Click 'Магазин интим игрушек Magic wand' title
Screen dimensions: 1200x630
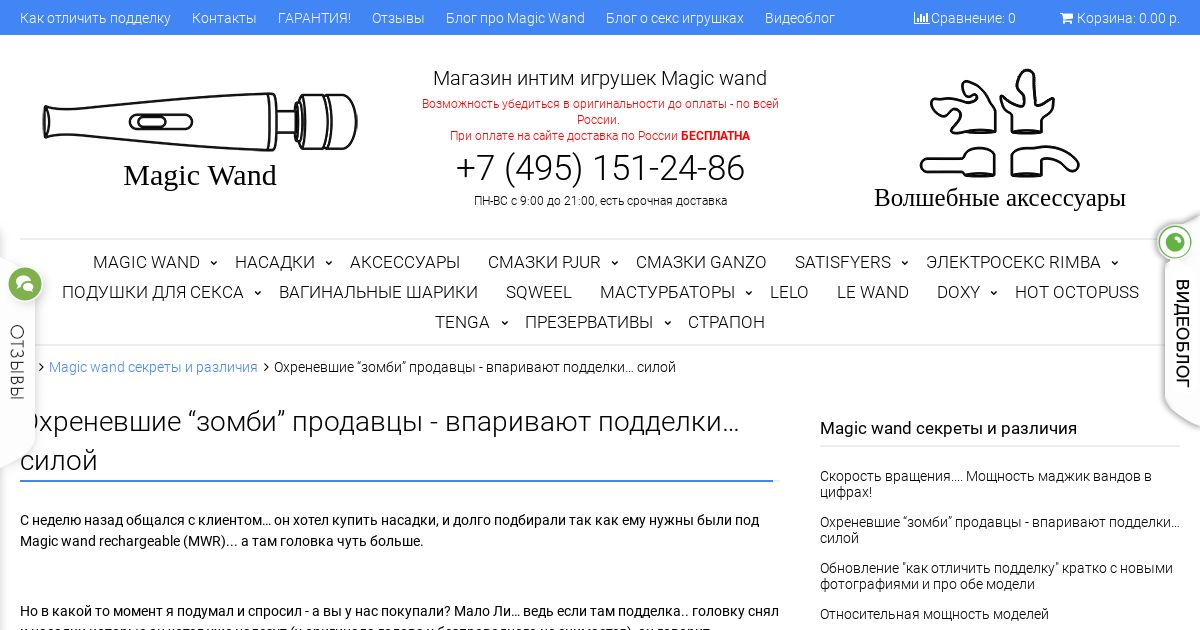600,78
